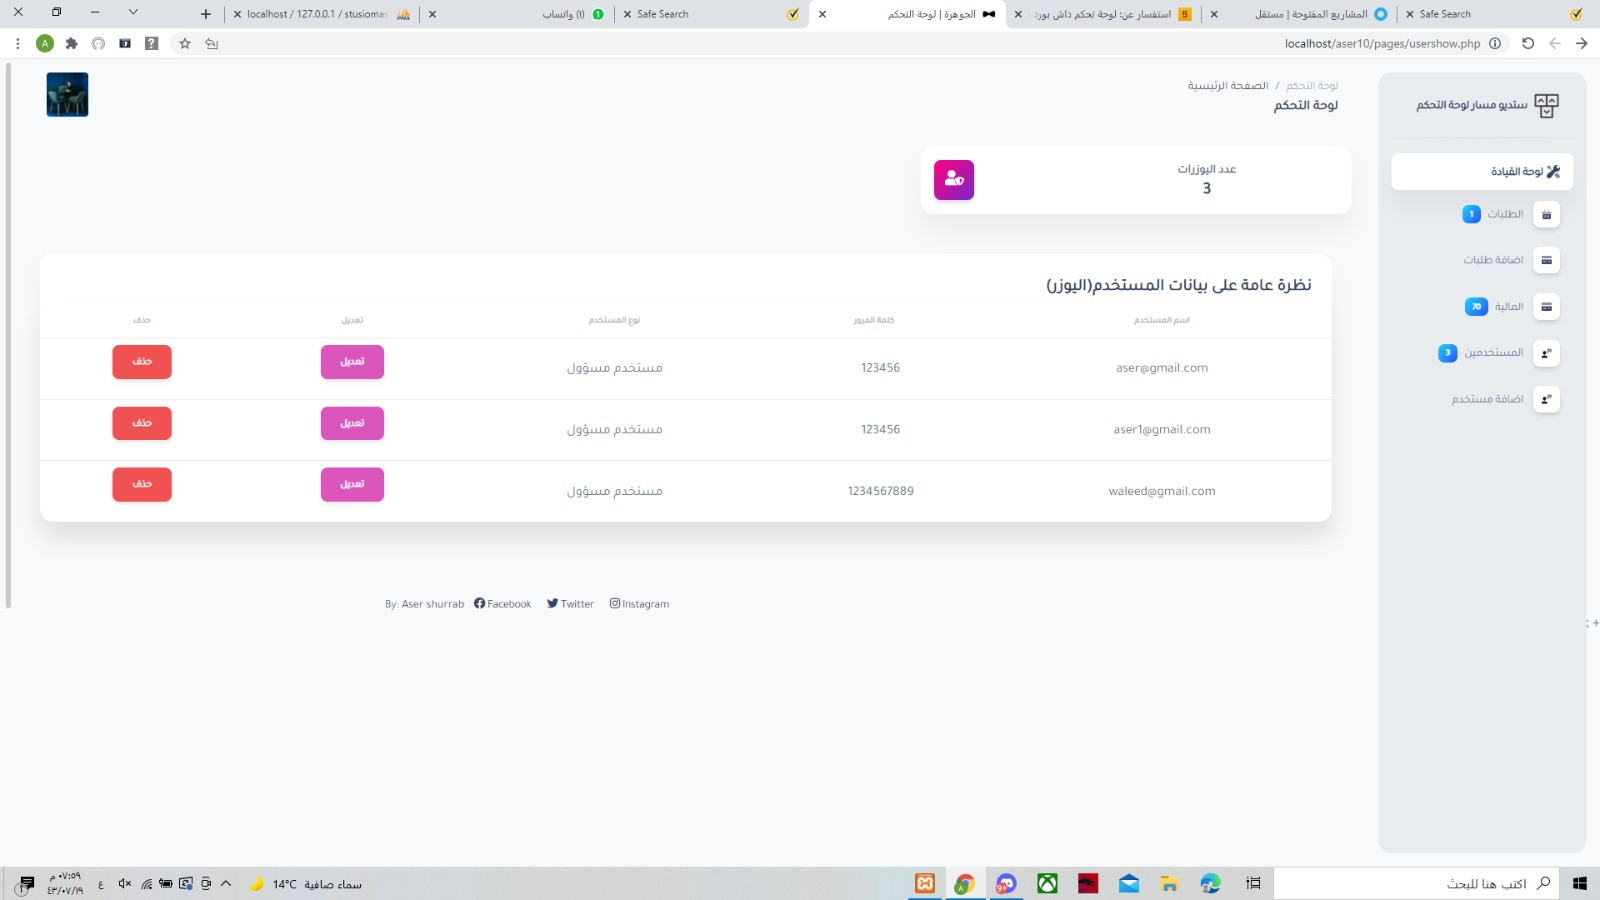Click the browser page reload icon
Viewport: 1600px width, 900px height.
pos(1528,43)
